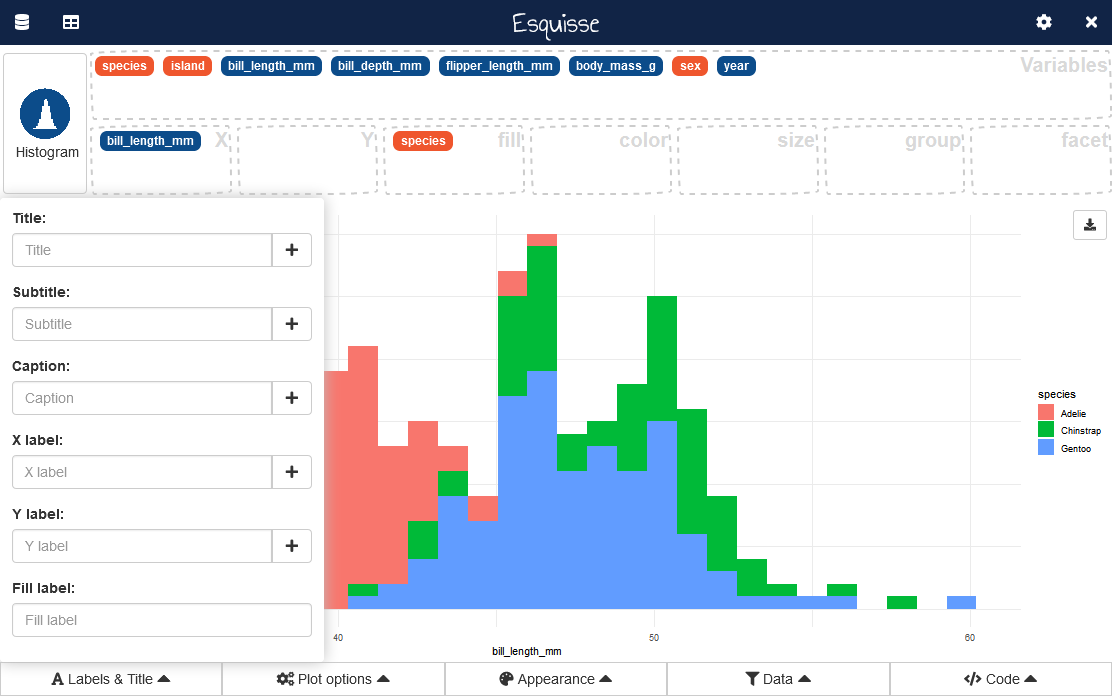1112x696 pixels.
Task: Click plus button beside X label
Action: click(x=292, y=472)
